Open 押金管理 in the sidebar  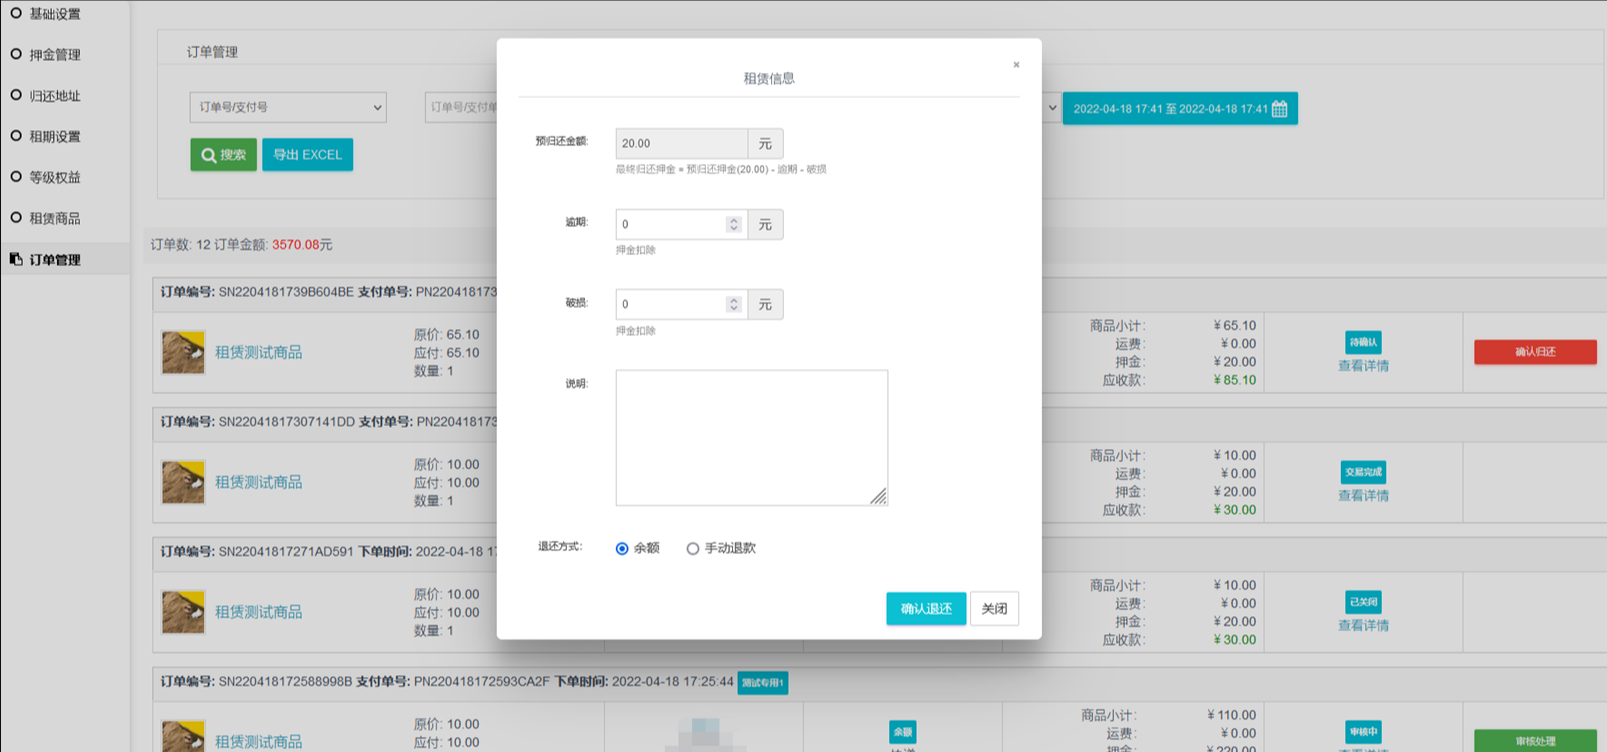[x=54, y=55]
